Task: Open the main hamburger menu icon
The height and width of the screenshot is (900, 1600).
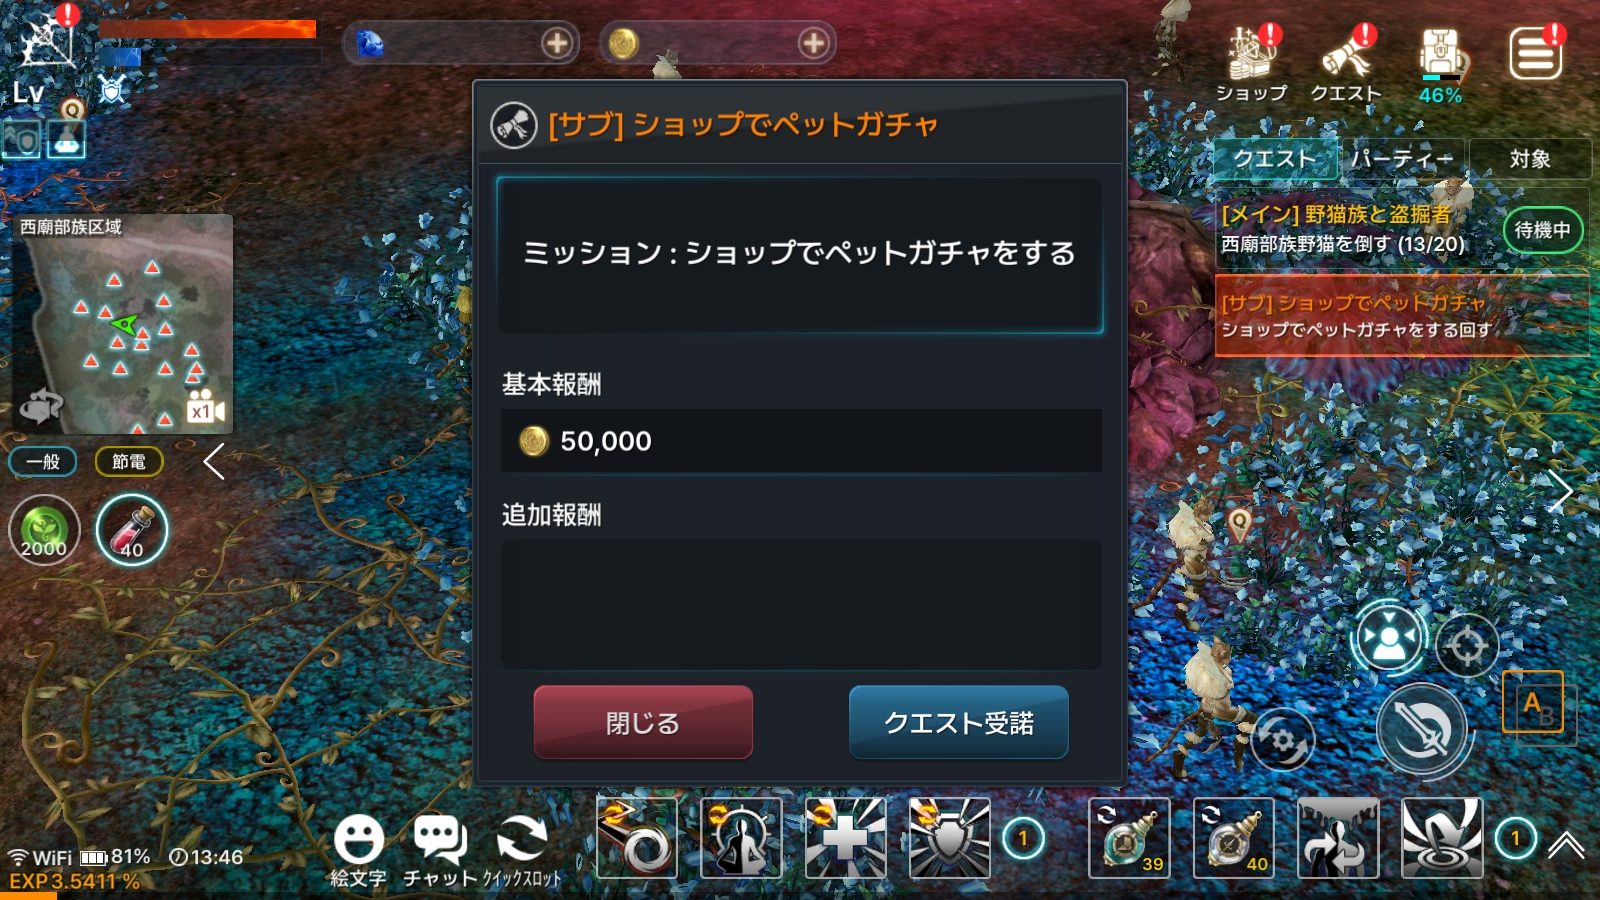Action: pos(1536,53)
